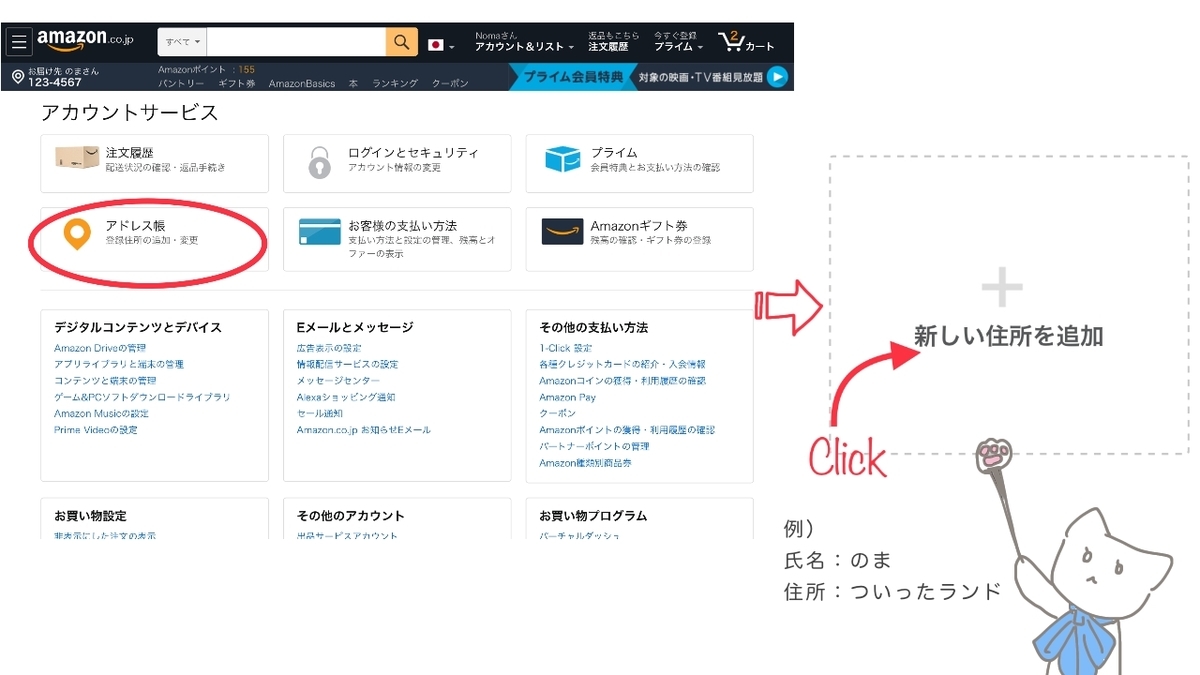Viewport: 1200px width, 675px height.
Task: Click the blue プライム box icon
Action: tap(562, 159)
